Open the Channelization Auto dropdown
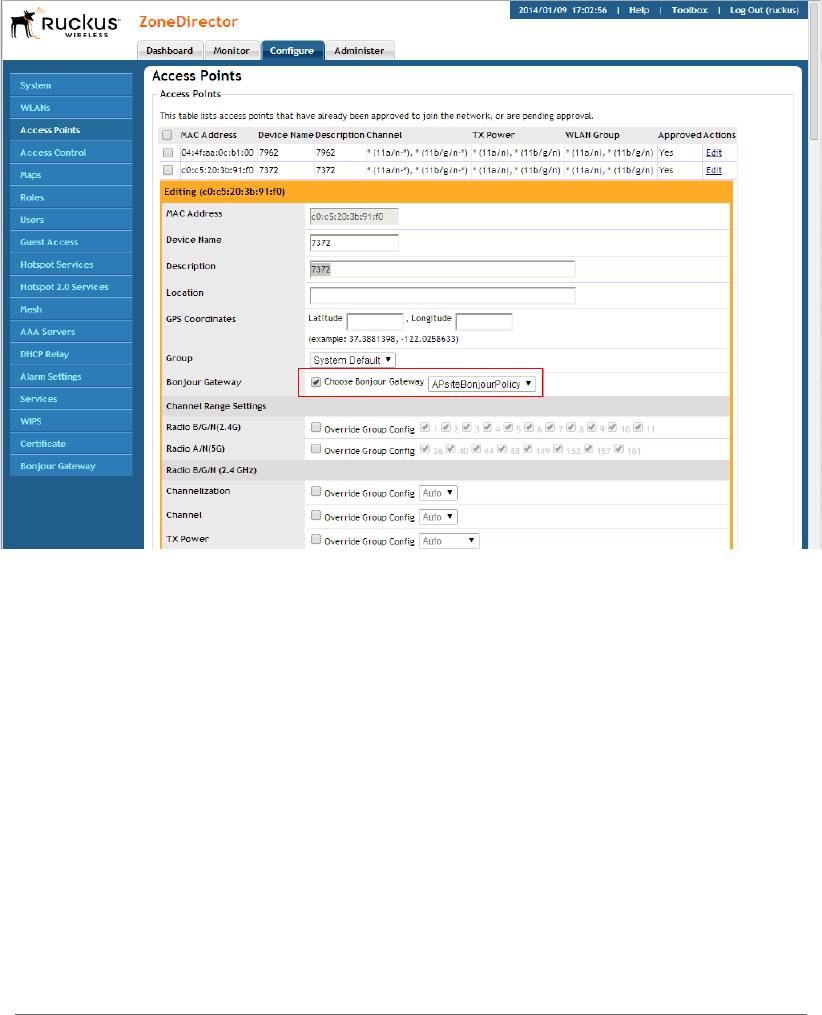This screenshot has width=822, height=1015. 438,493
